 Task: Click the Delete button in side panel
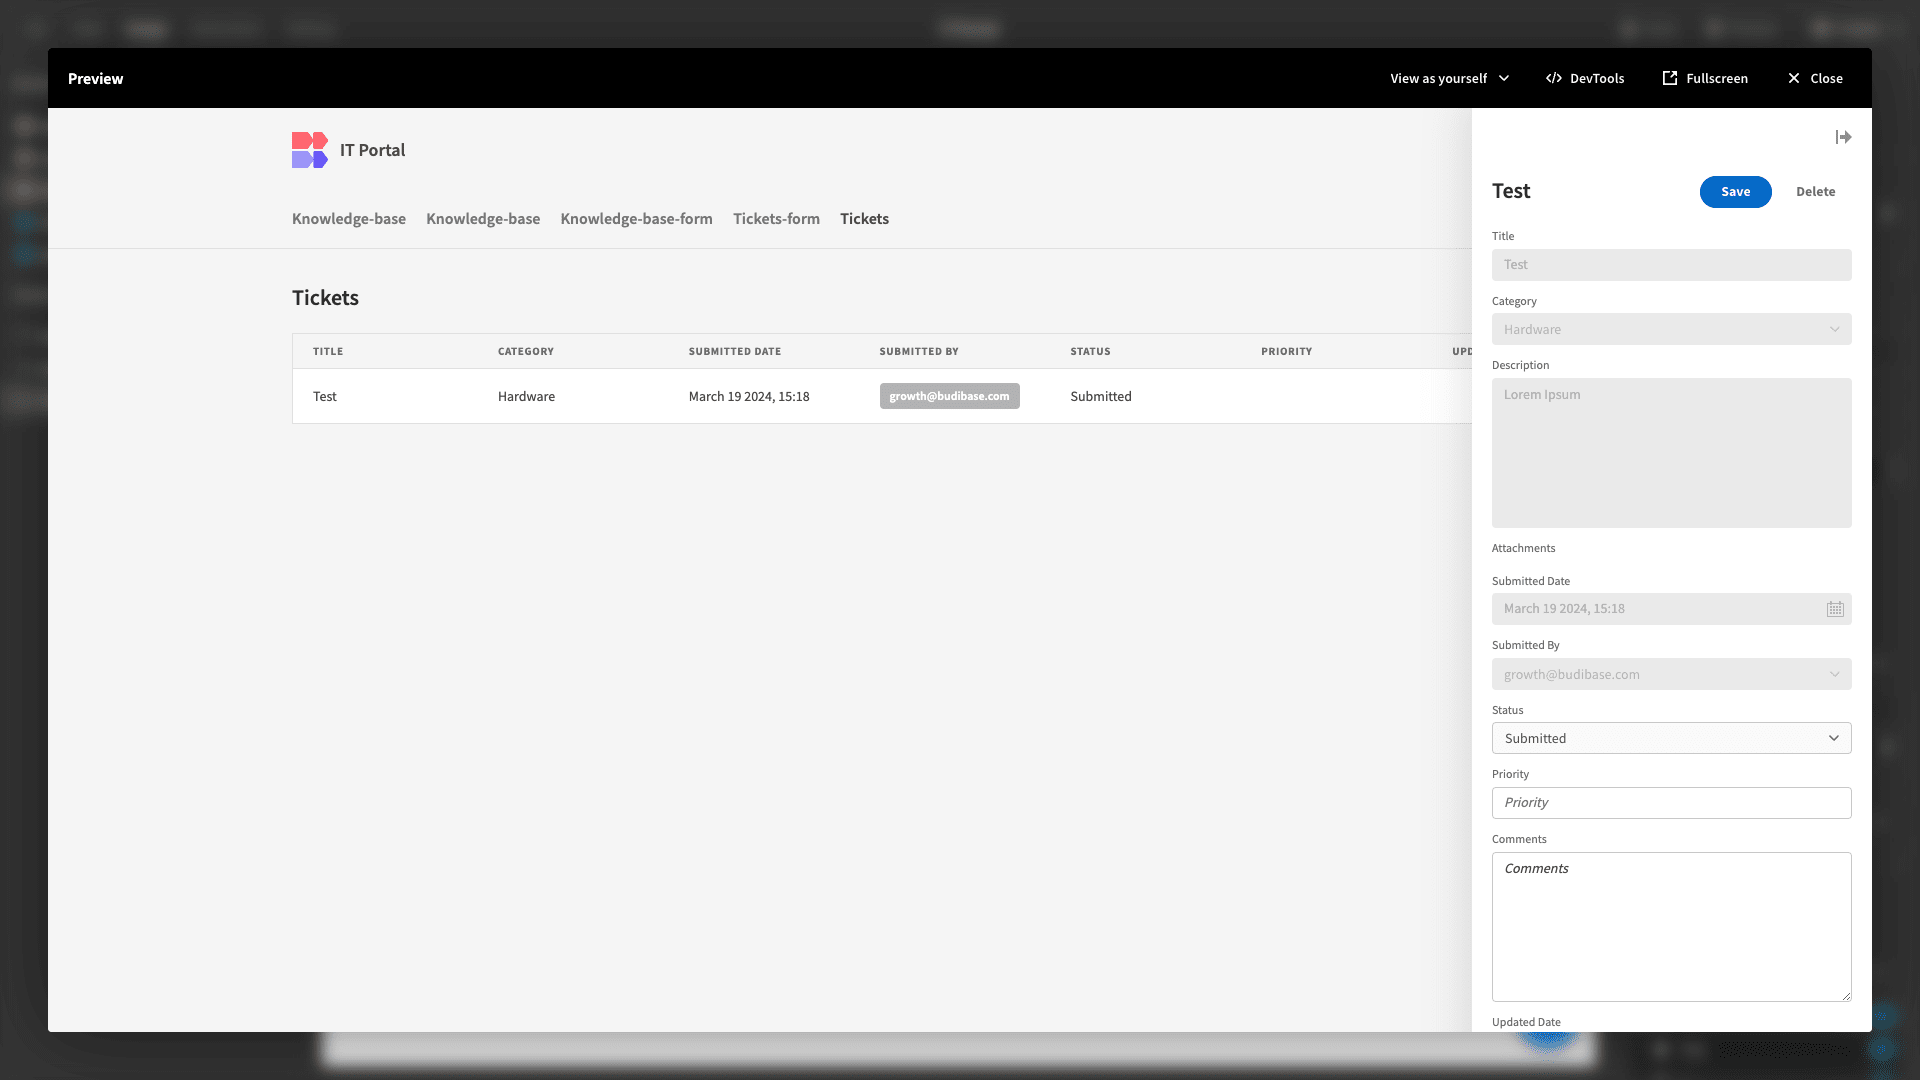coord(1815,192)
